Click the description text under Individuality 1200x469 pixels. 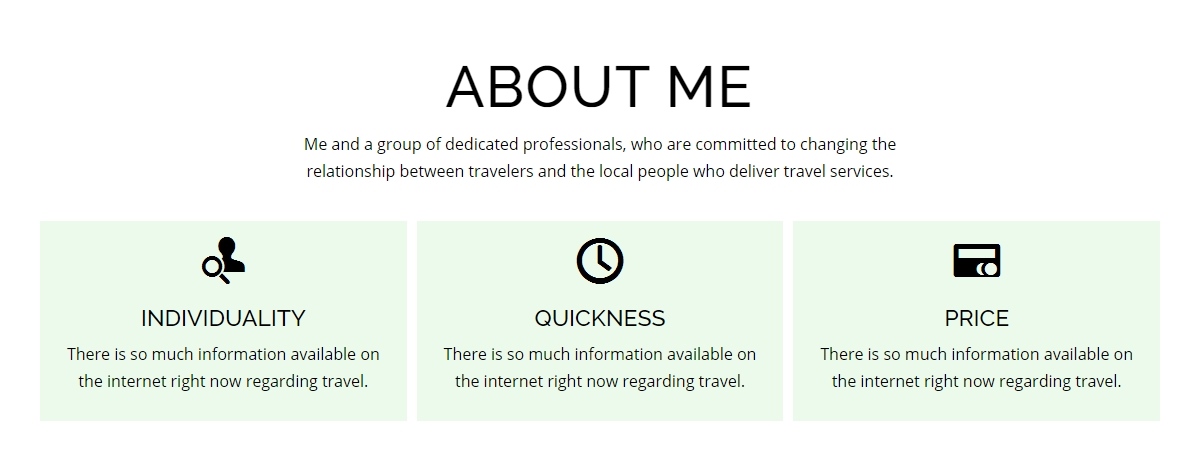point(223,367)
